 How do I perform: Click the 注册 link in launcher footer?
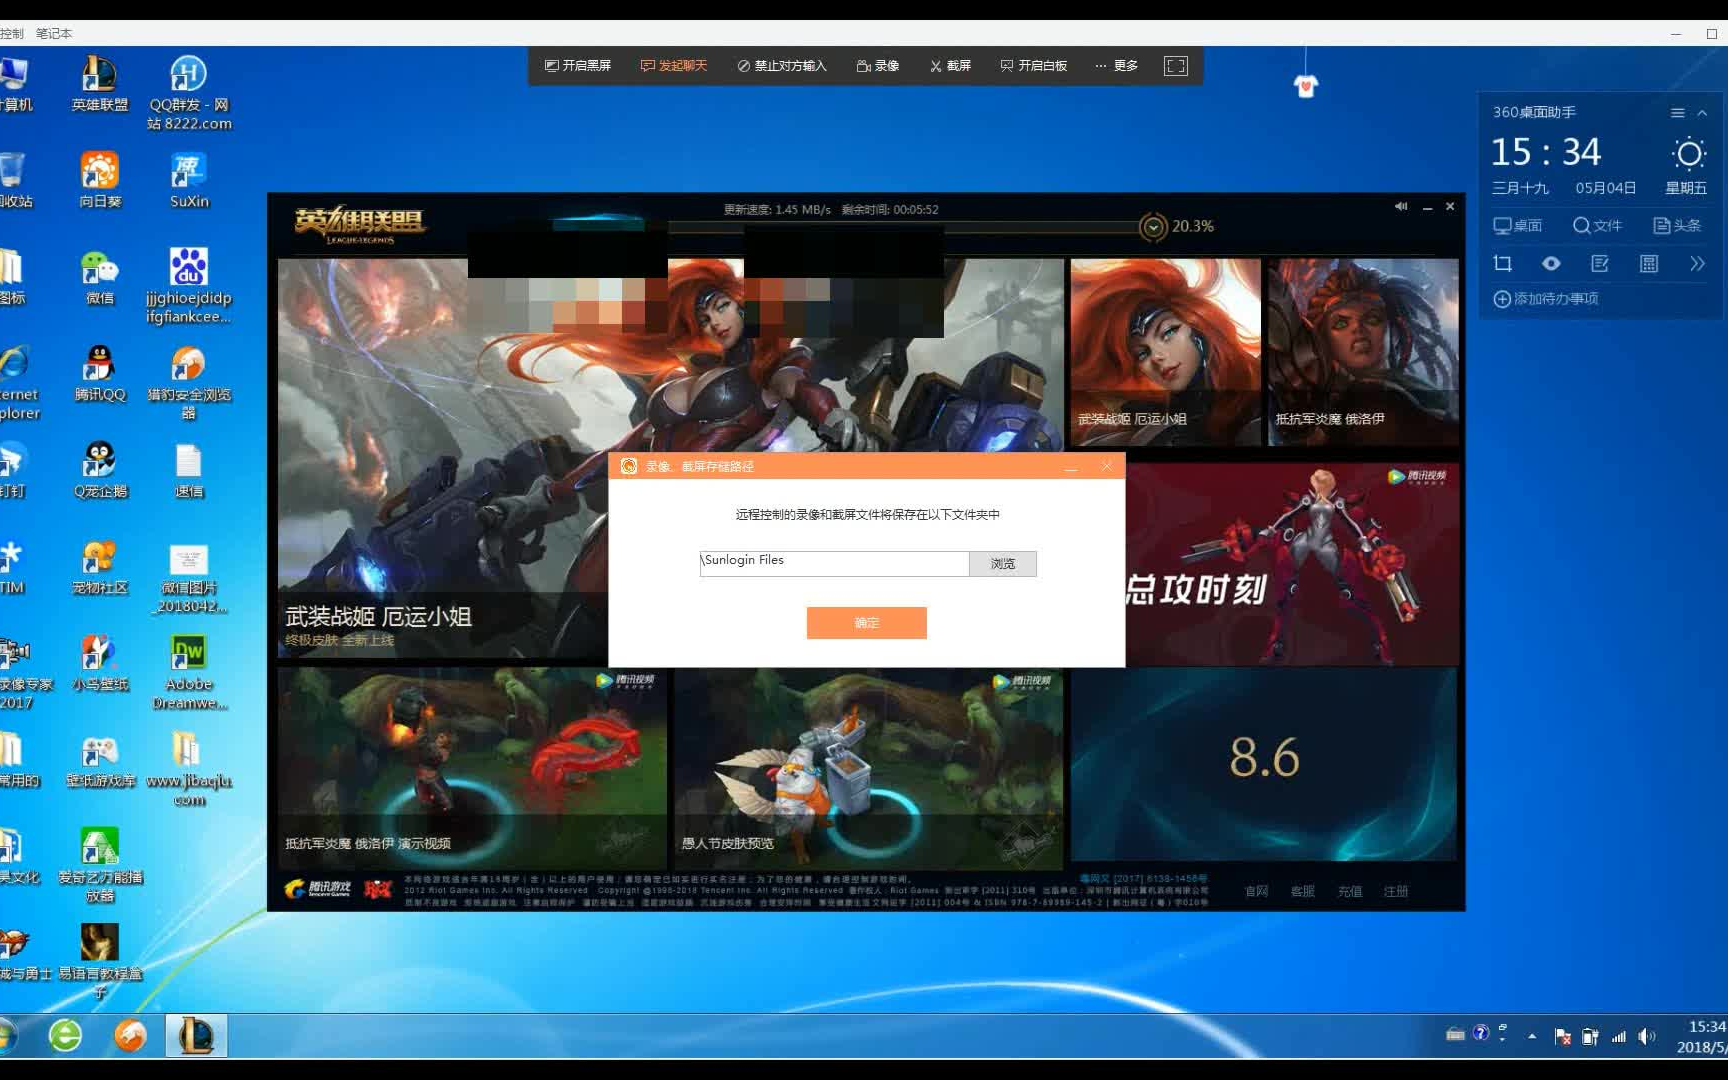[x=1396, y=891]
